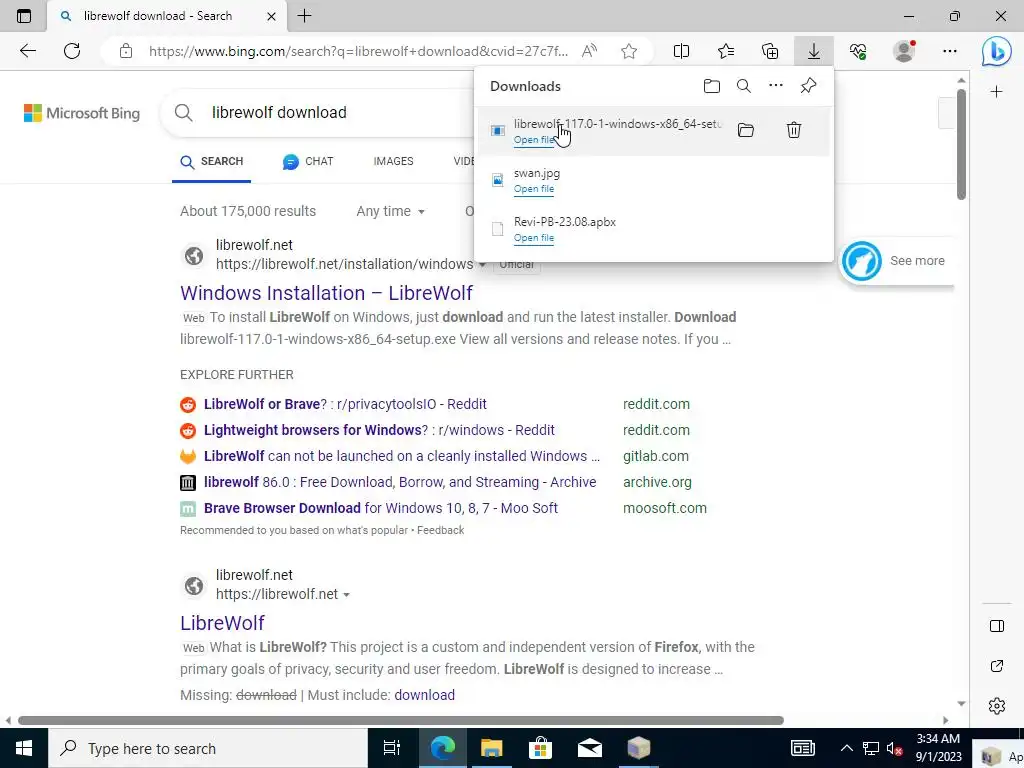Close the librewolf download tab
This screenshot has height=768, width=1024.
pyautogui.click(x=271, y=16)
